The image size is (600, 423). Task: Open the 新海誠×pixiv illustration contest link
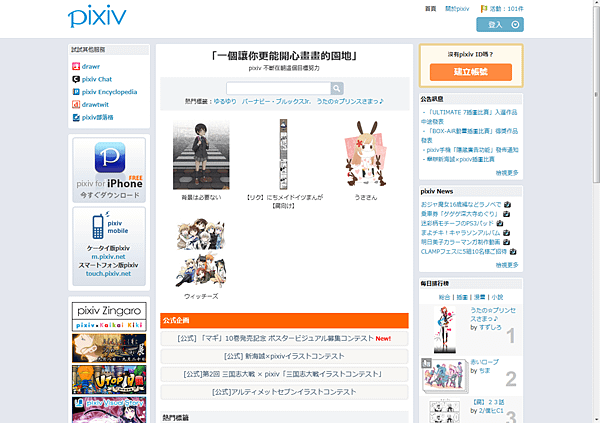point(284,356)
